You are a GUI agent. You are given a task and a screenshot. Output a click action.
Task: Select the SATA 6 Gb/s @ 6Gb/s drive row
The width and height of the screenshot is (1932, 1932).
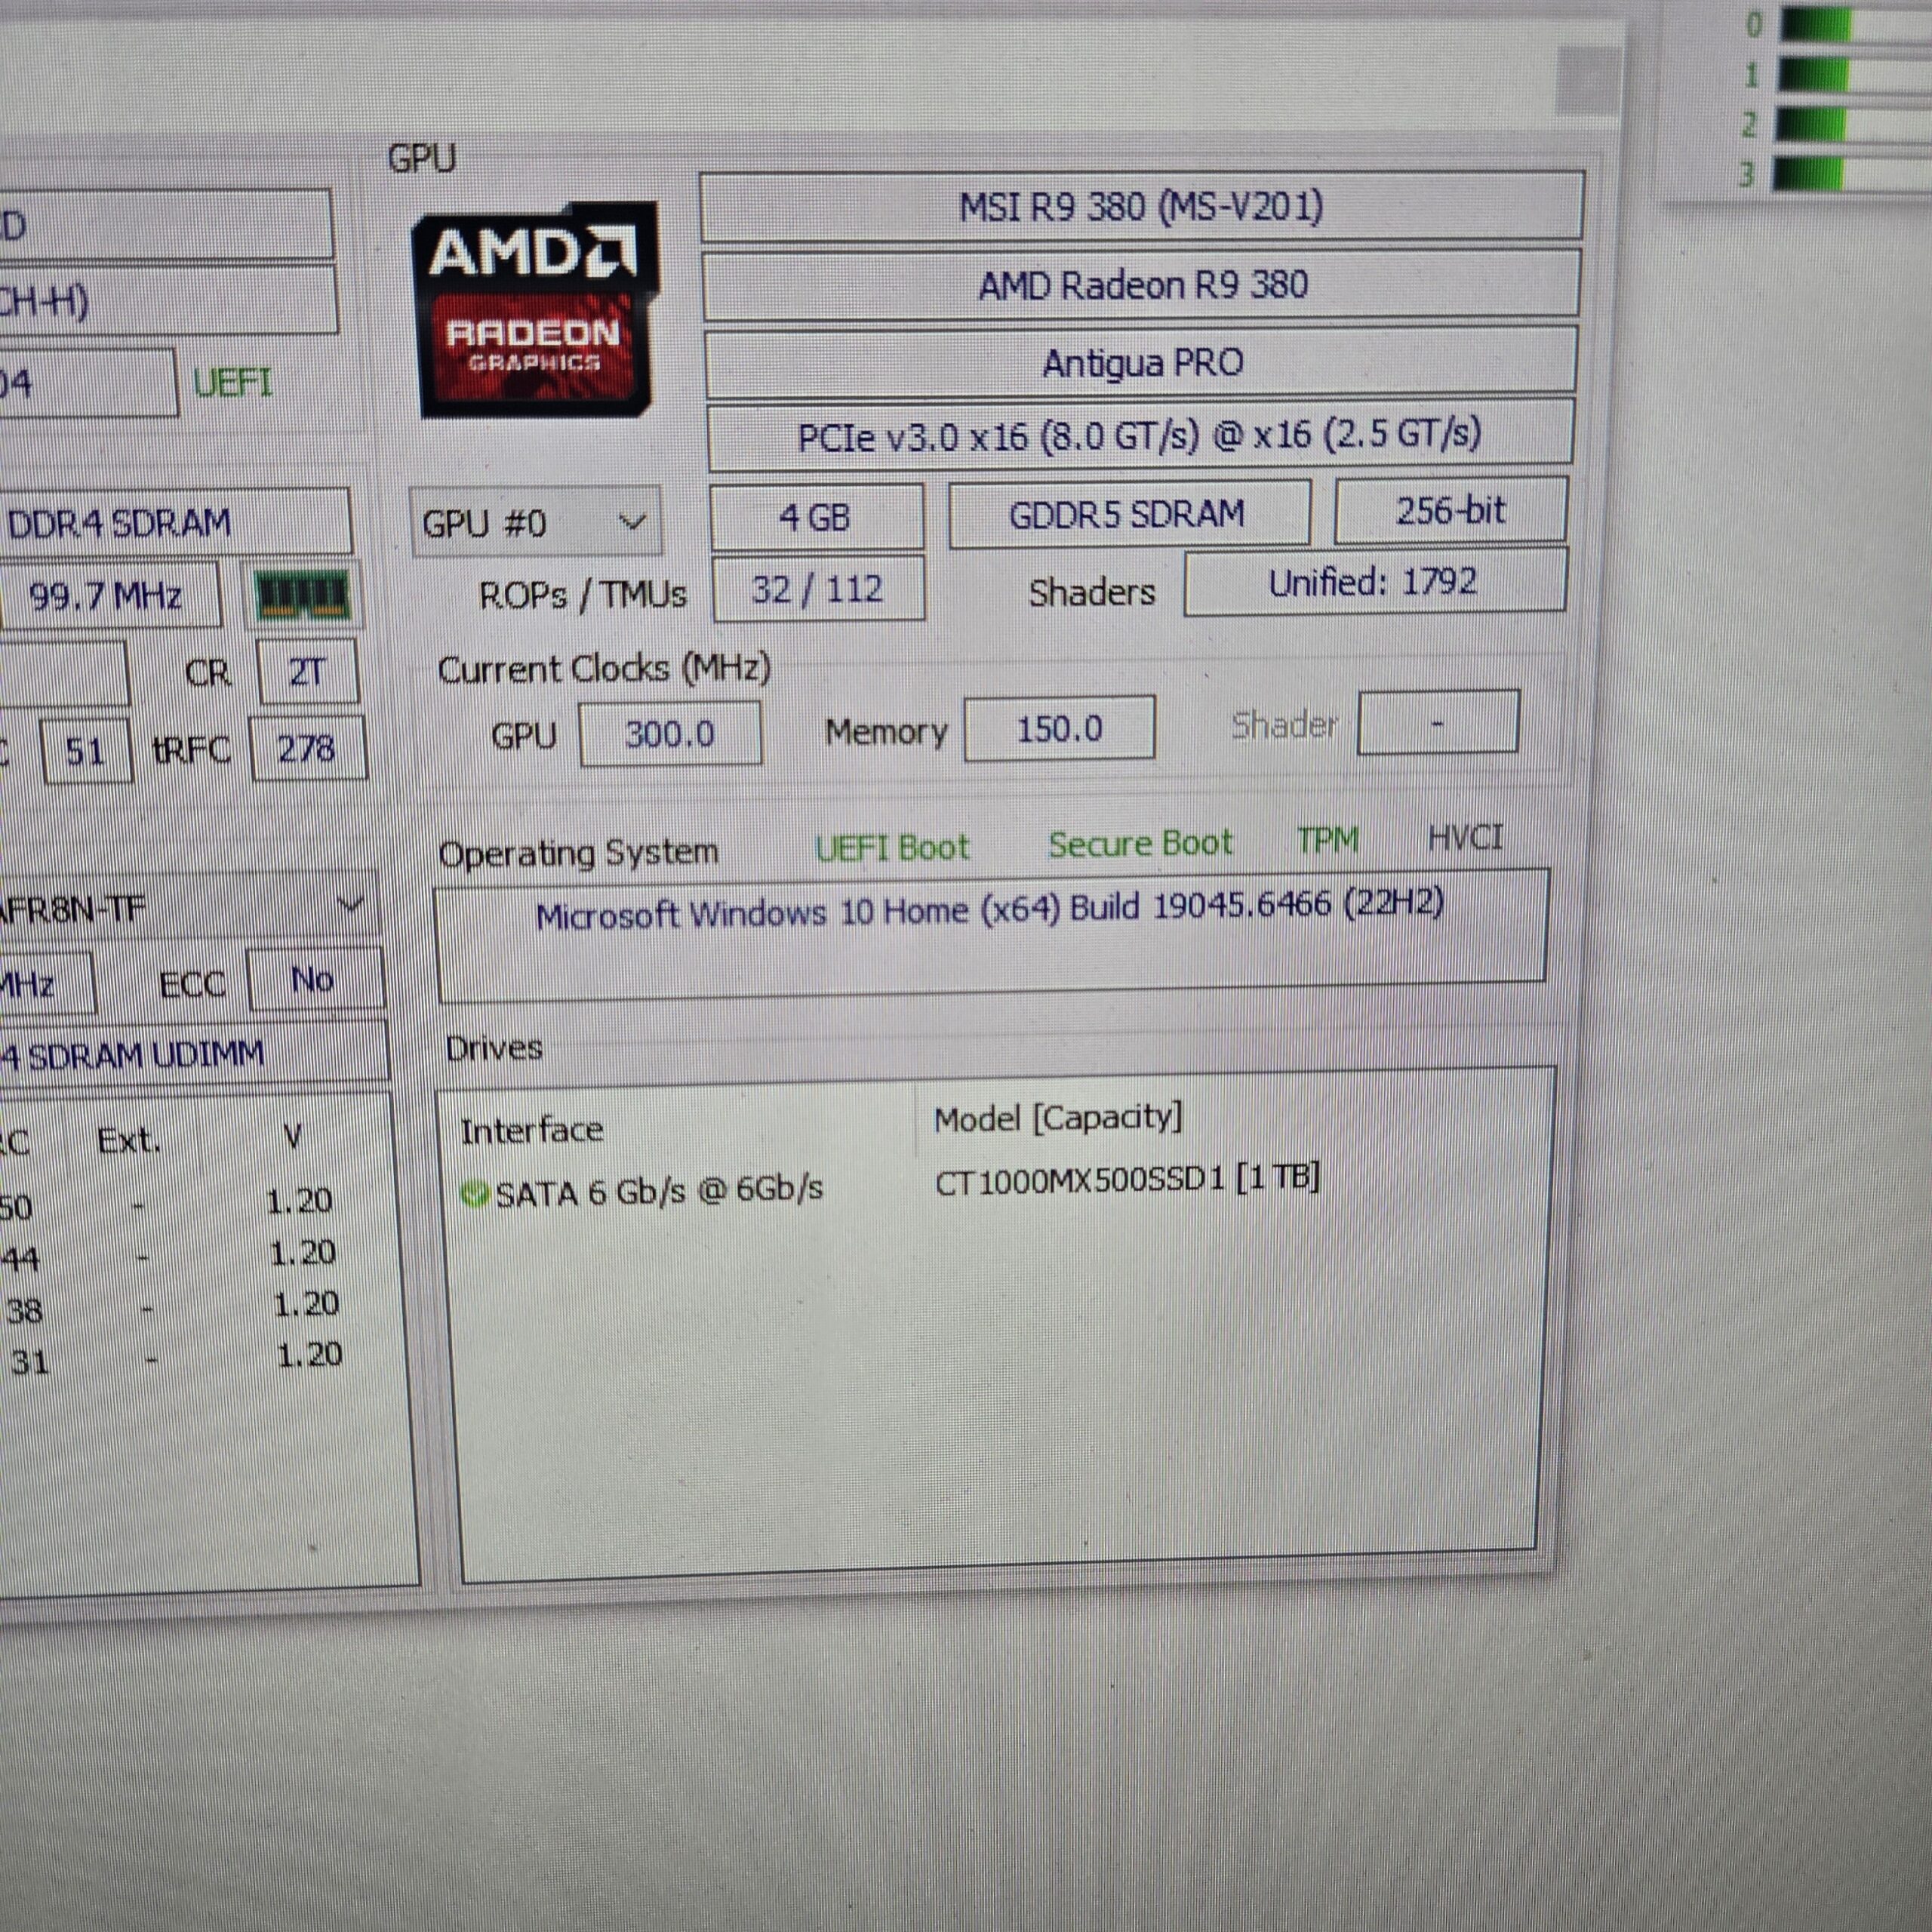(x=890, y=1188)
